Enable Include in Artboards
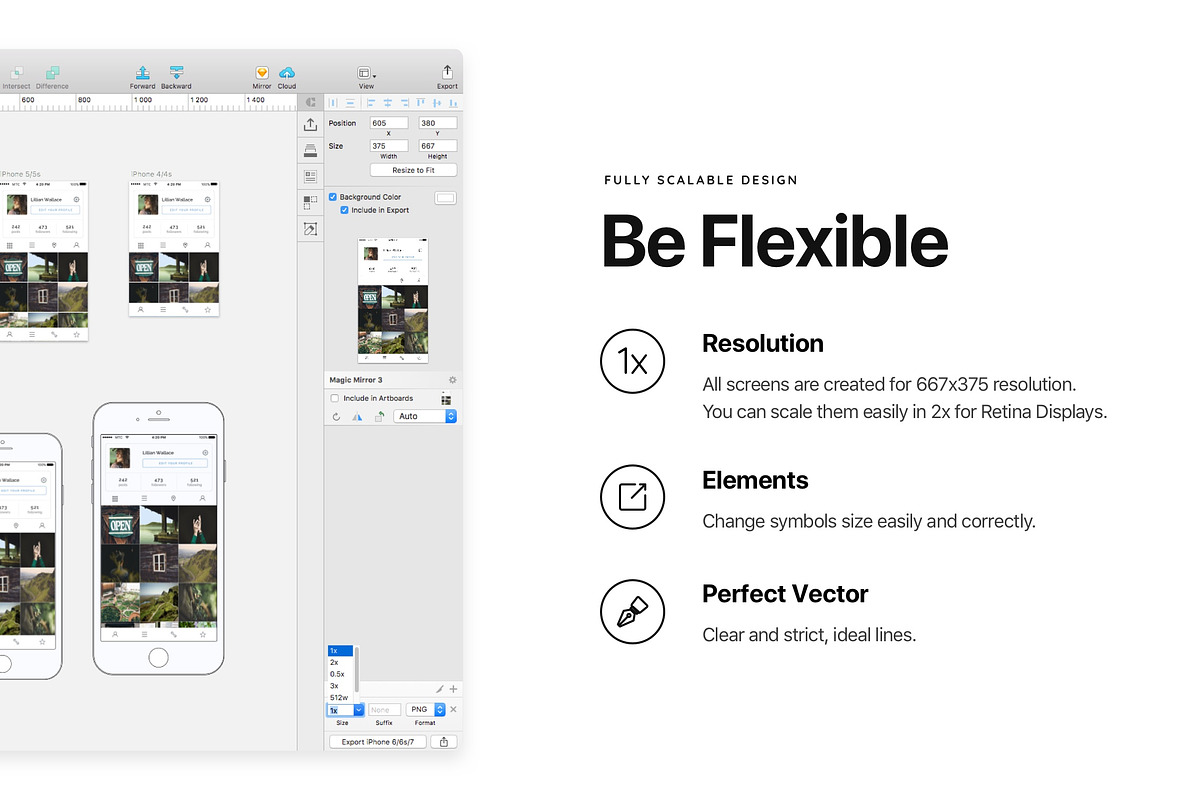Viewport: 1200px width, 800px height. pyautogui.click(x=334, y=398)
